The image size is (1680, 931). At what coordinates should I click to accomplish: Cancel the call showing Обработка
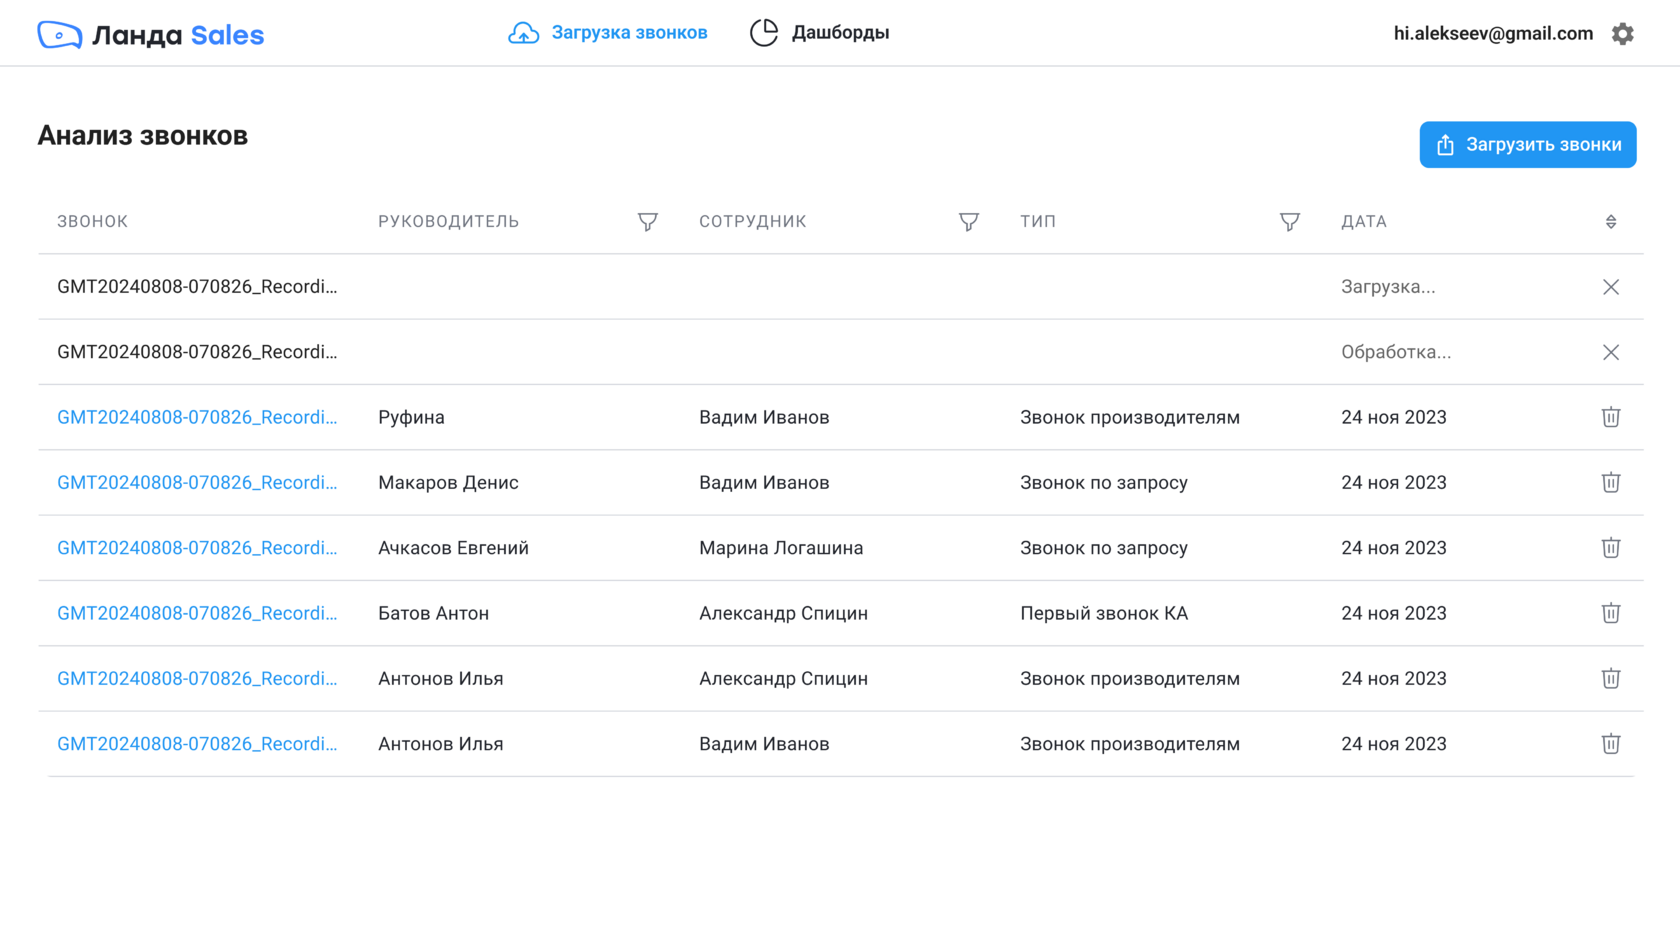1610,352
